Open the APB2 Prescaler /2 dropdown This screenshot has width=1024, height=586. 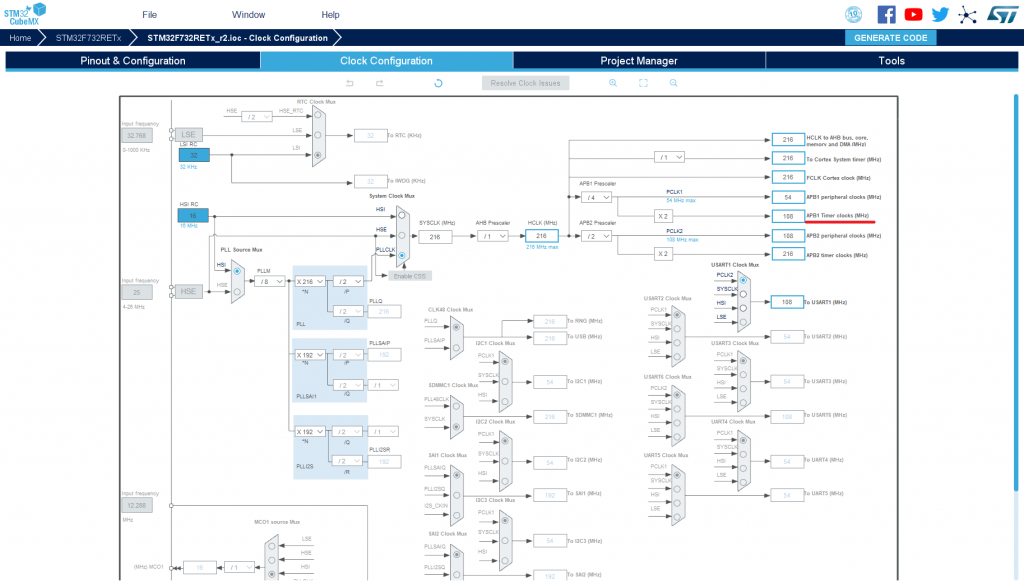click(x=596, y=236)
